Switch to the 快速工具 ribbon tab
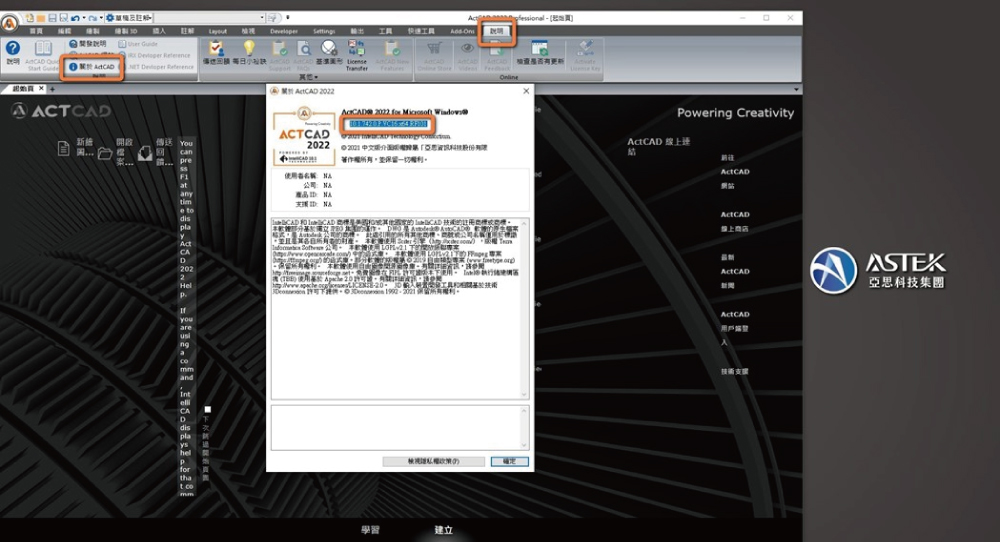Screen dimensions: 1000x542 421,31
